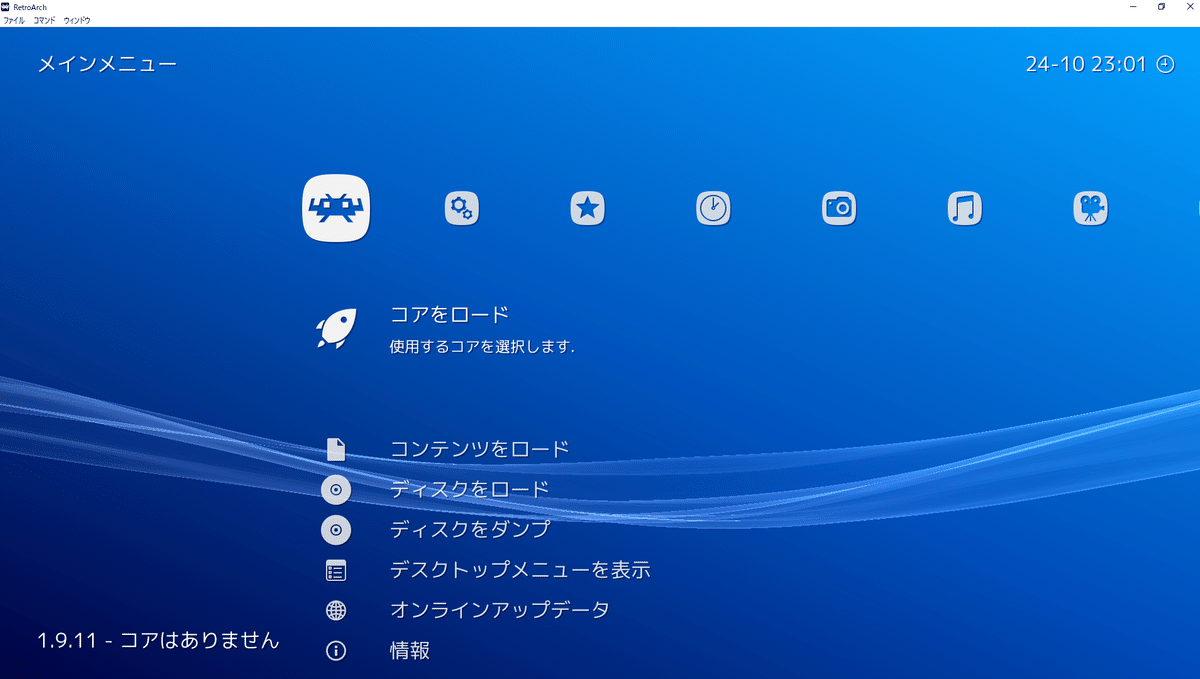Click the file icon beside コンテンツをロード
This screenshot has width=1200, height=679.
(336, 450)
